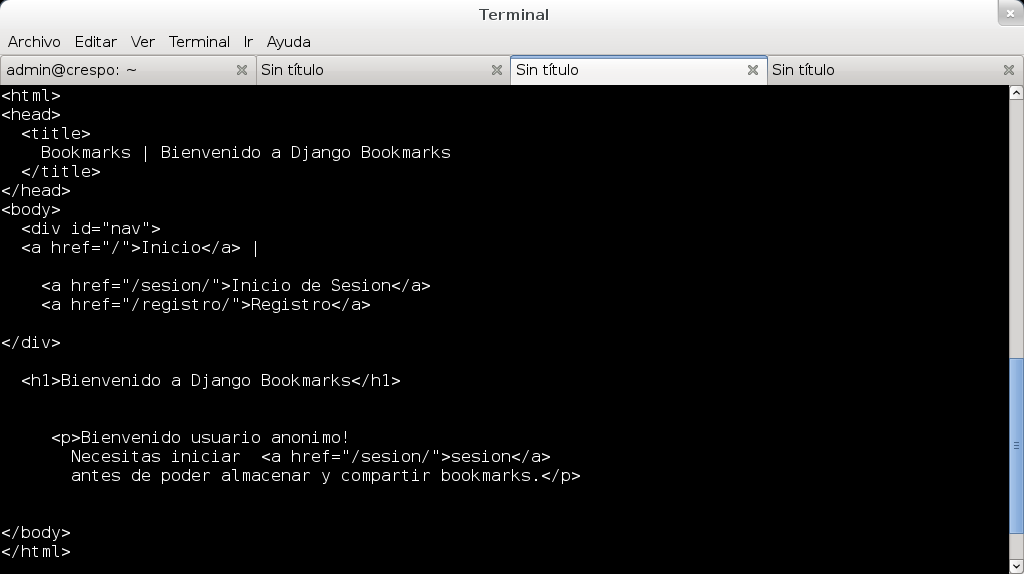Open the Archivo menu

(34, 42)
